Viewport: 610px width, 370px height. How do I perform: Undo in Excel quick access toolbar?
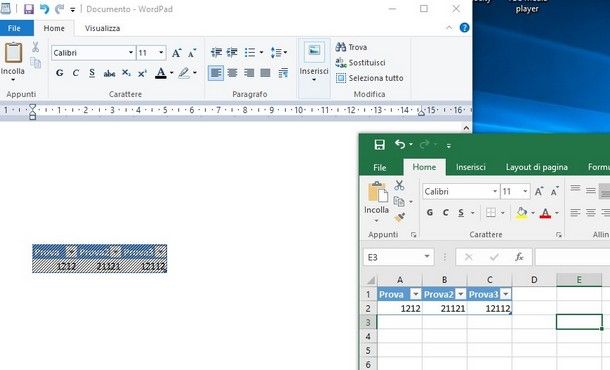pyautogui.click(x=400, y=144)
